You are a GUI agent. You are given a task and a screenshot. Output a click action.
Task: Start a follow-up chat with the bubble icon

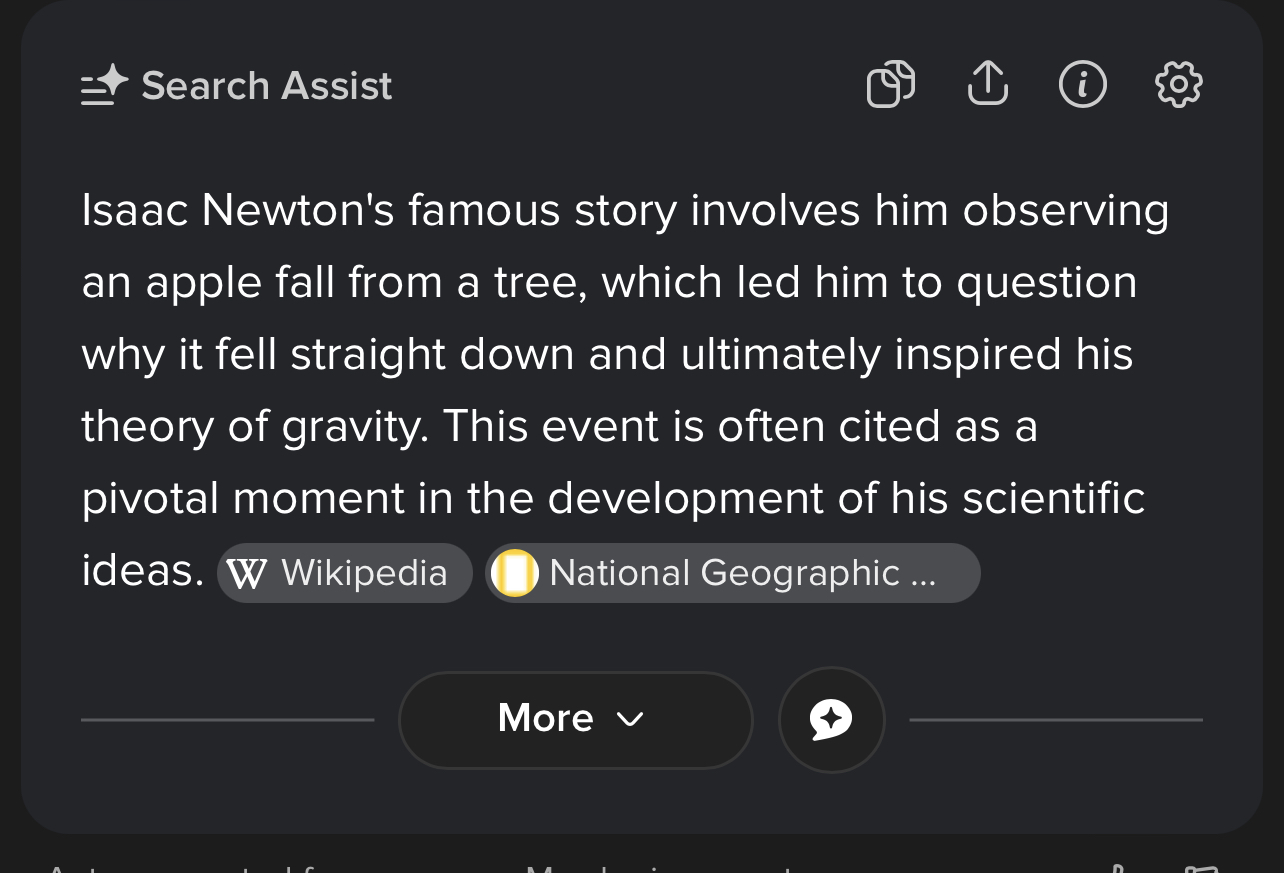pos(831,720)
